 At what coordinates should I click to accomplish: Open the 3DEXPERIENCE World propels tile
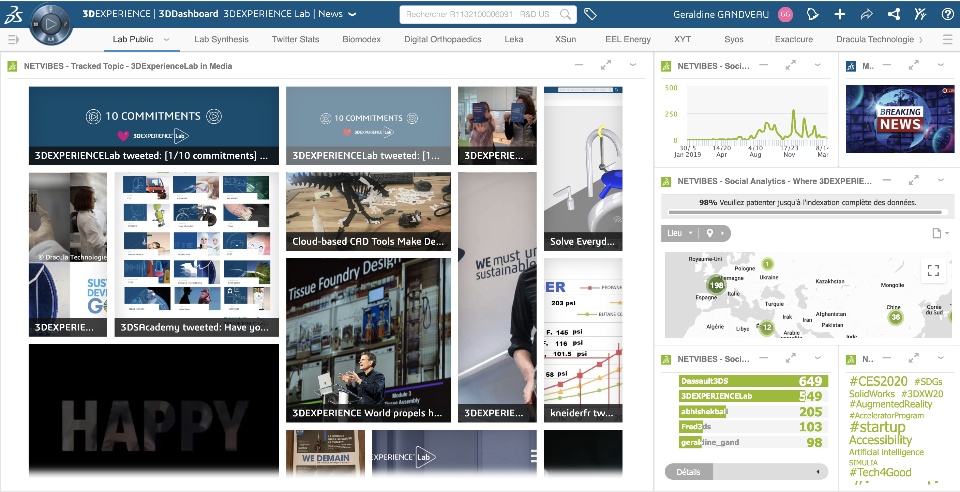pyautogui.click(x=368, y=340)
